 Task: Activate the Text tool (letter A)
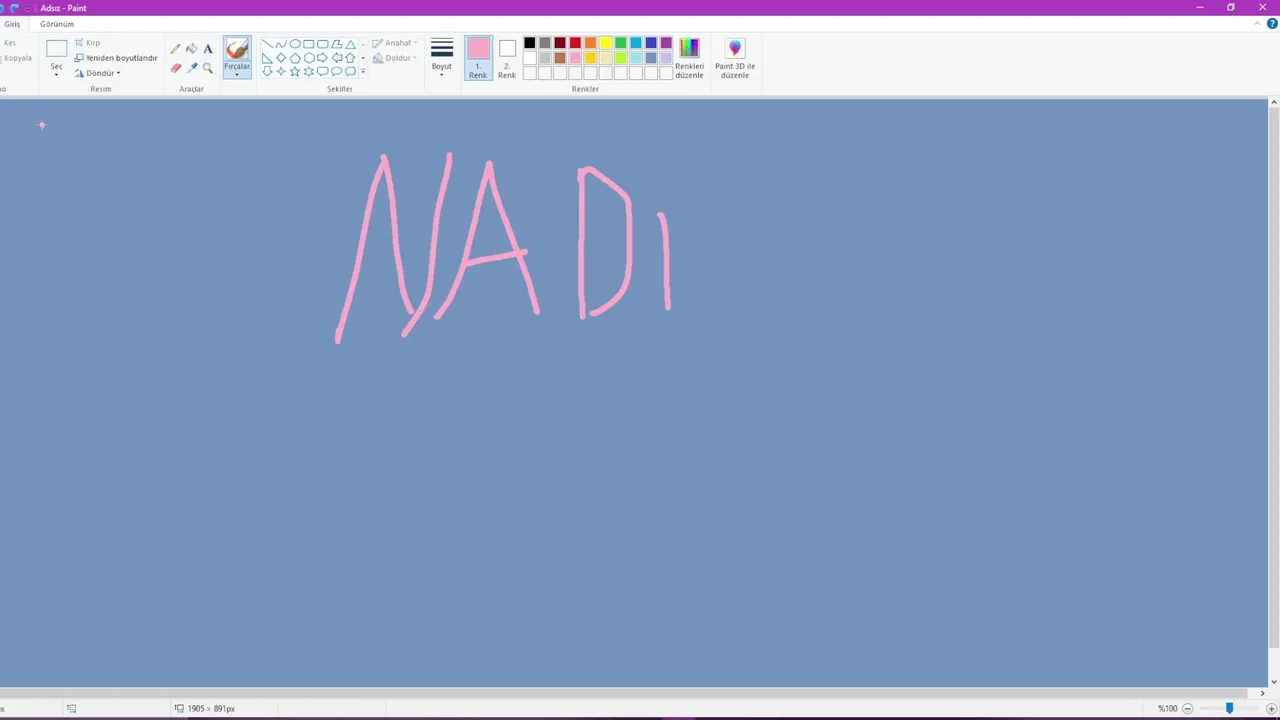pos(208,49)
